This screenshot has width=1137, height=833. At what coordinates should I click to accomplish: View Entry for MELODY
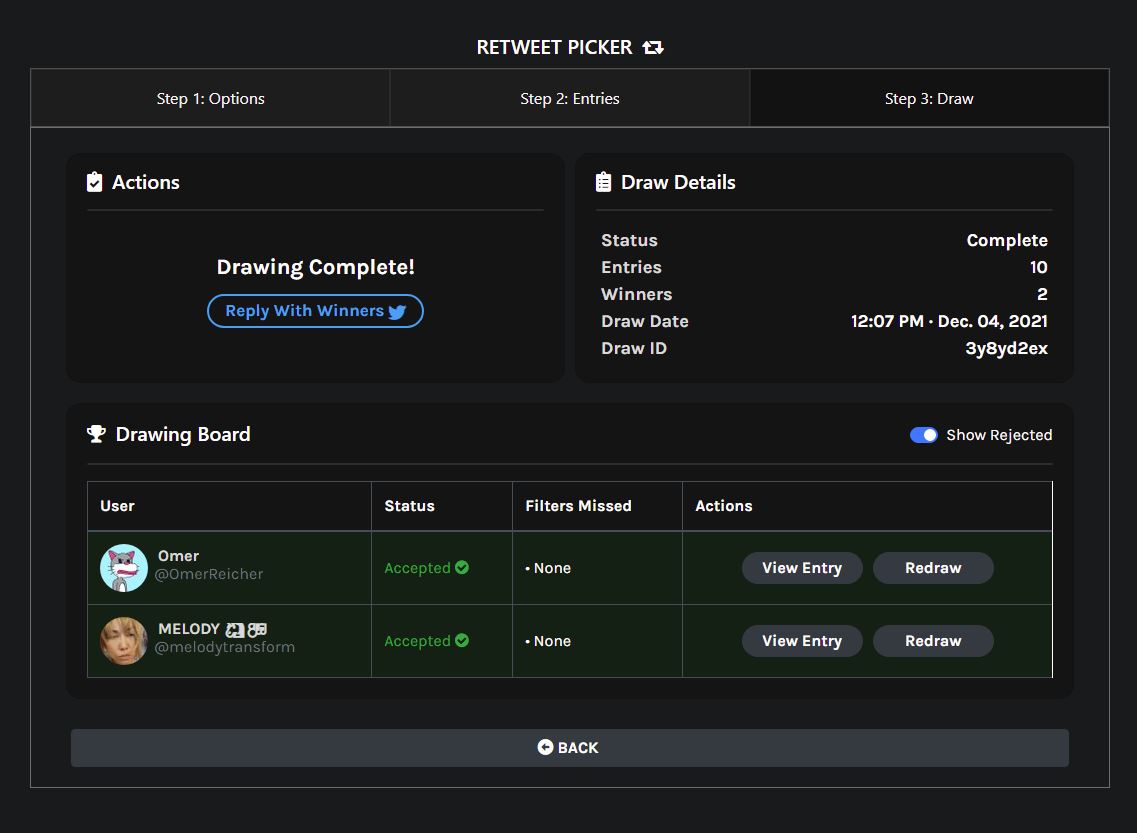[802, 641]
